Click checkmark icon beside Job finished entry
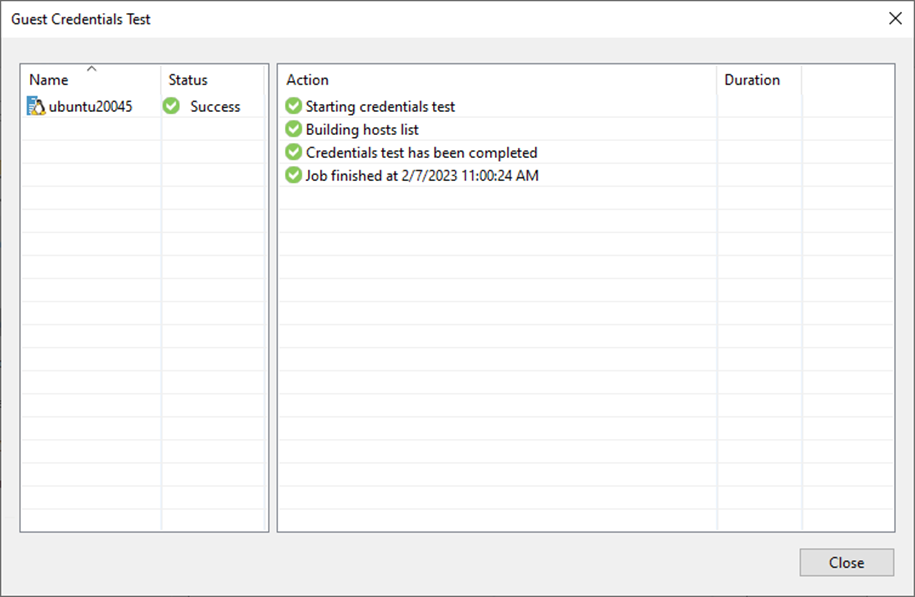Image resolution: width=915 pixels, height=597 pixels. 293,175
